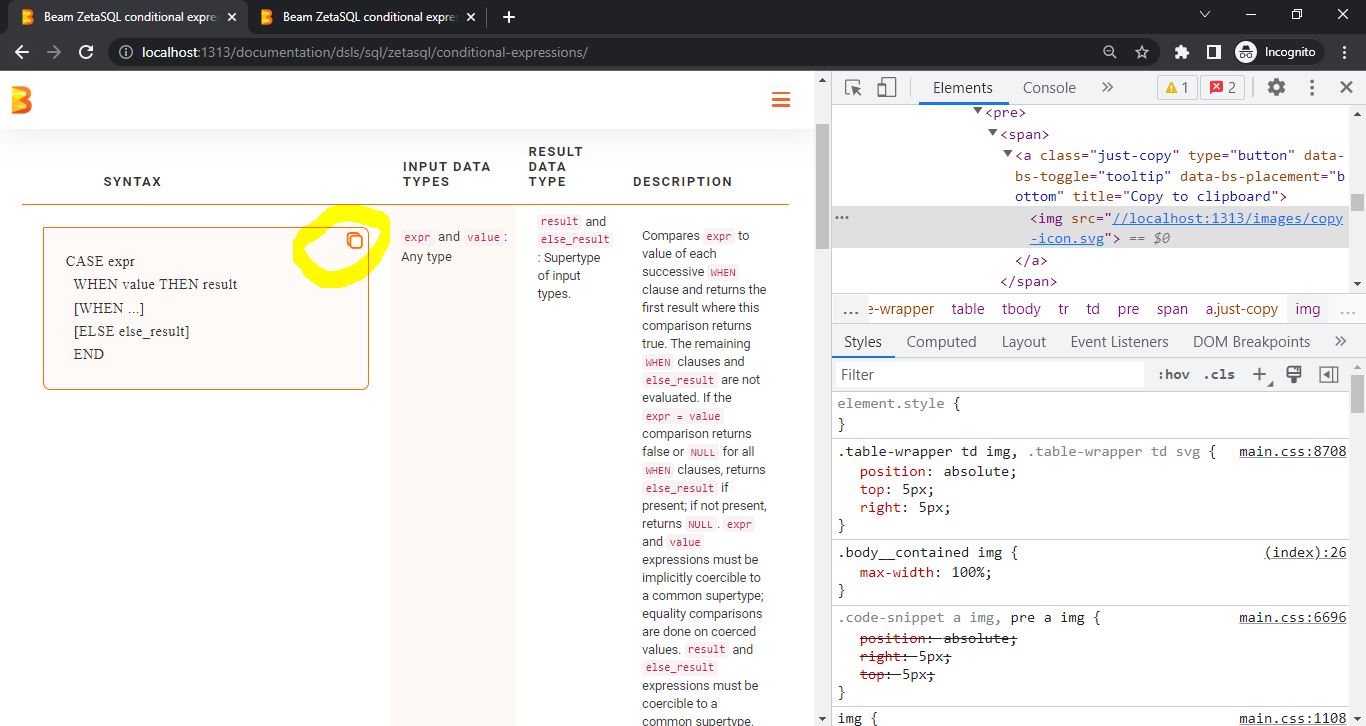This screenshot has width=1366, height=726.
Task: Expand the truncated breadcrumb ellipsis
Action: pos(851,309)
